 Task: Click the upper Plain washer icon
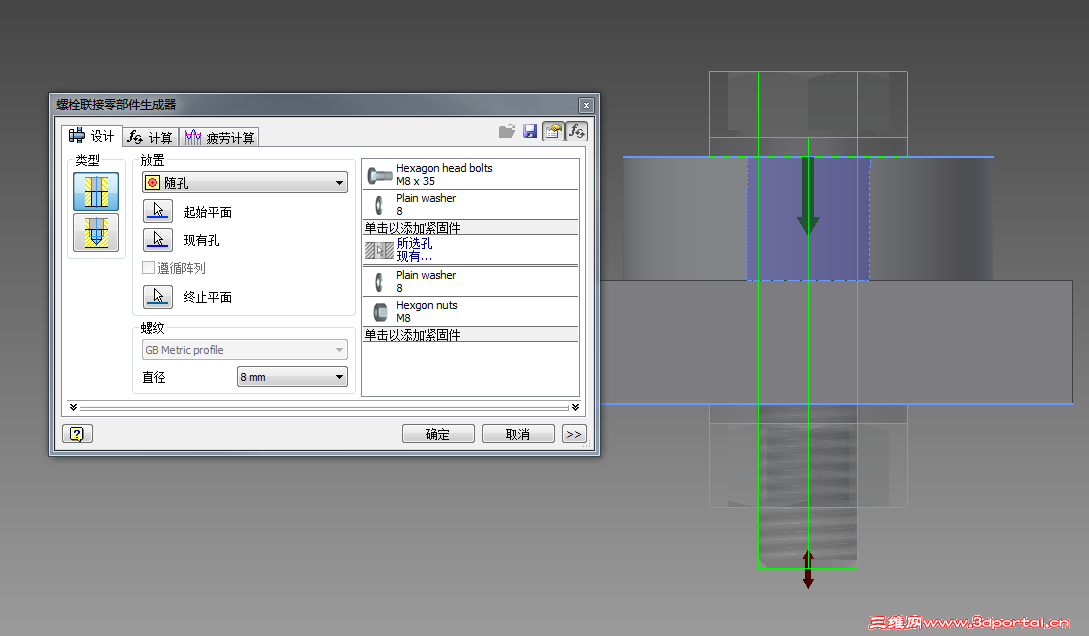(379, 205)
